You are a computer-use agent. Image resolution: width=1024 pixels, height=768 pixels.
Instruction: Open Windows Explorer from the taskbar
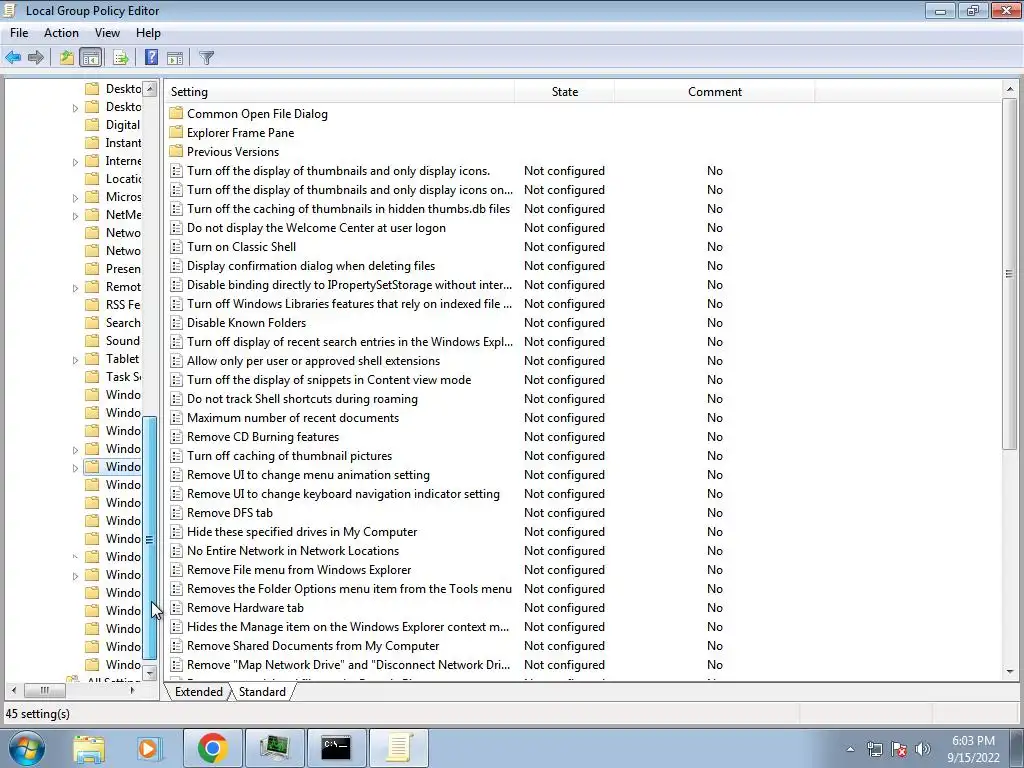(x=89, y=748)
